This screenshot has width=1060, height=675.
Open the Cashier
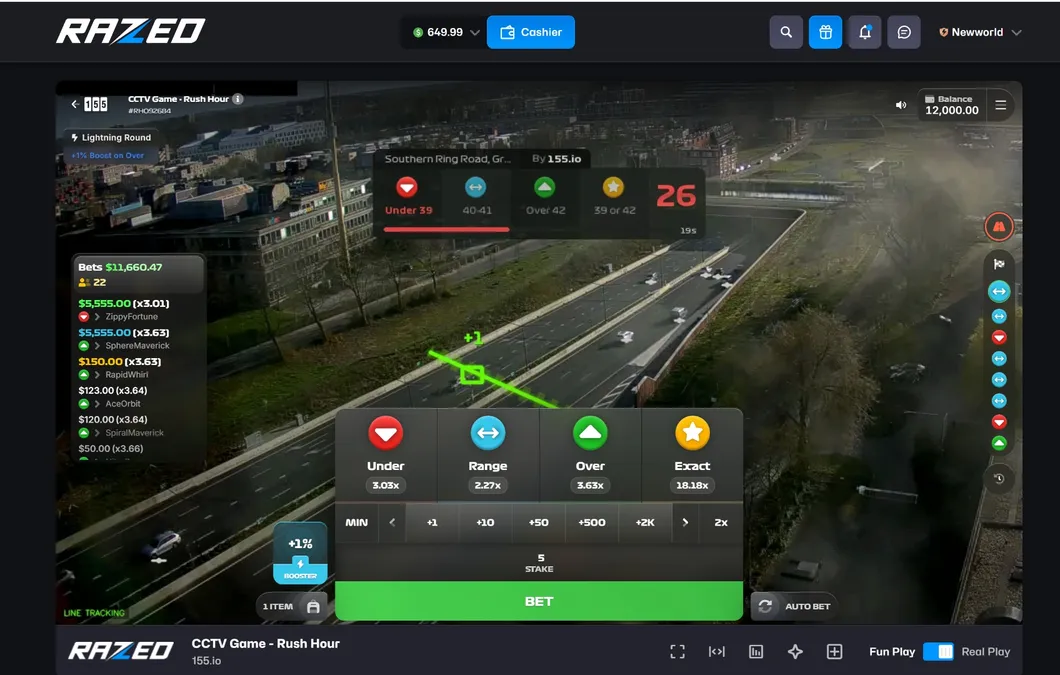[531, 31]
